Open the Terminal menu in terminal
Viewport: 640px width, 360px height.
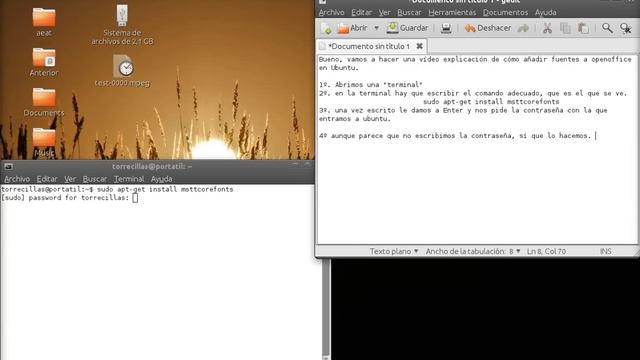click(129, 179)
